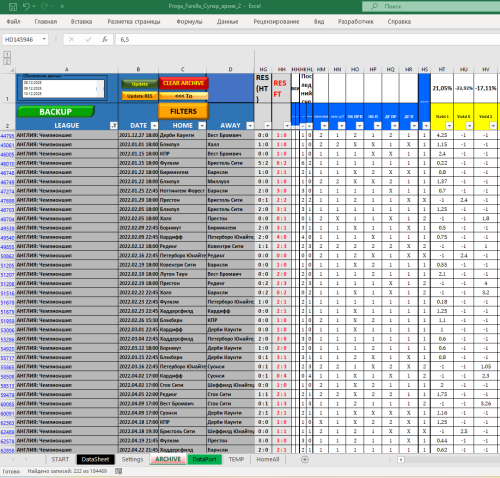Click the green BACKUP button
Viewport: 500px width, 478px height.
tap(56, 112)
